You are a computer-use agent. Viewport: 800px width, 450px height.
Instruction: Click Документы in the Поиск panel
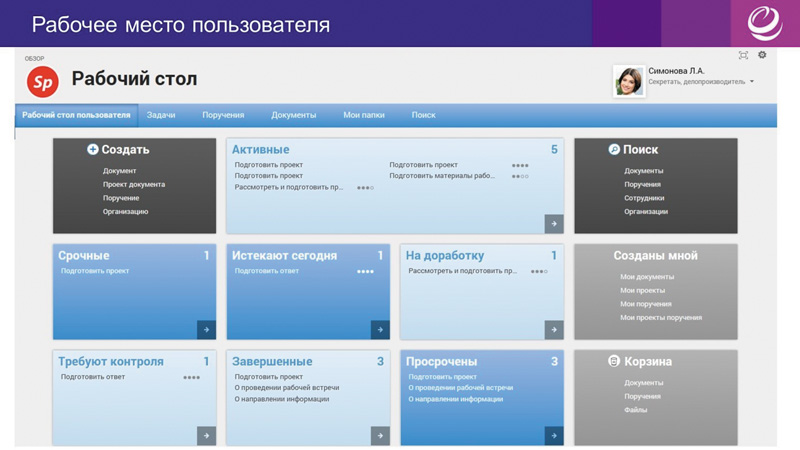tap(643, 171)
